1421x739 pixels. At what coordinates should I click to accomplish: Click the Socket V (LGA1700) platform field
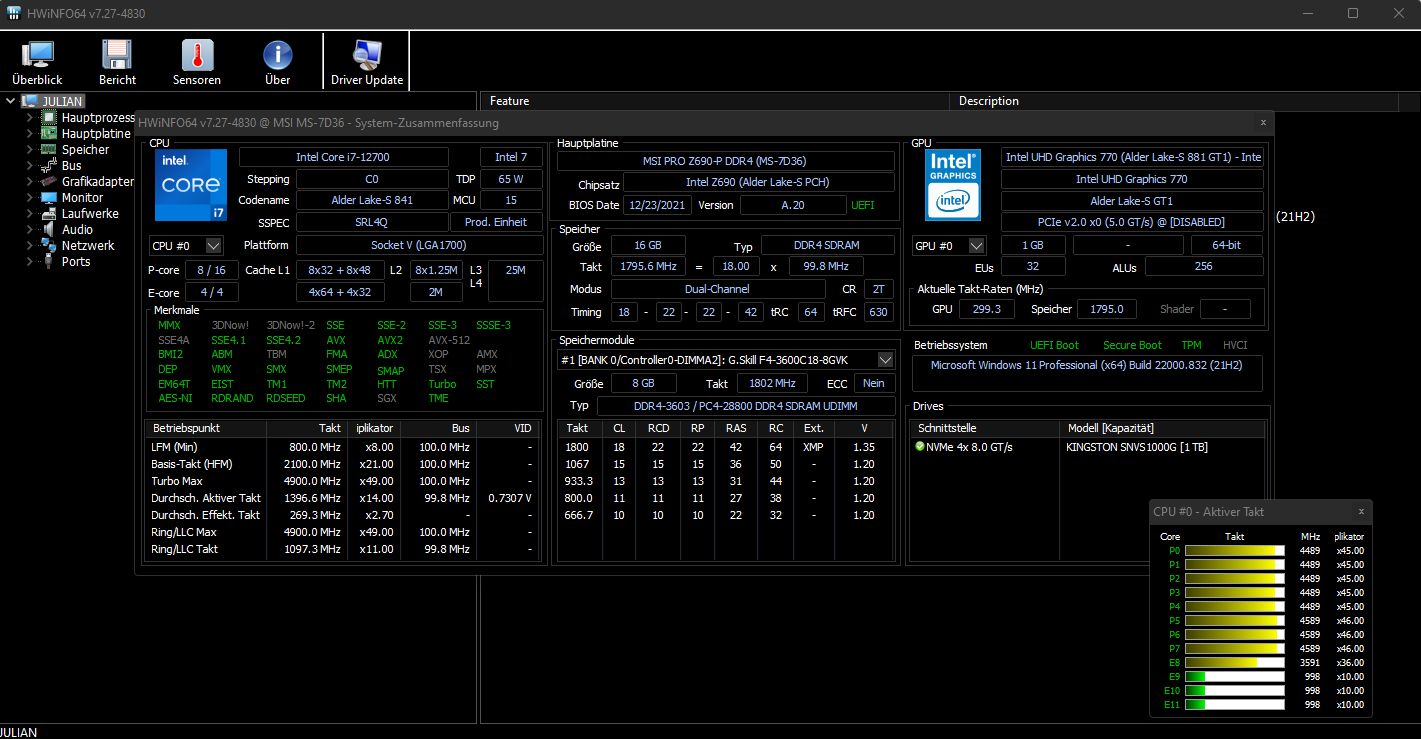point(419,245)
